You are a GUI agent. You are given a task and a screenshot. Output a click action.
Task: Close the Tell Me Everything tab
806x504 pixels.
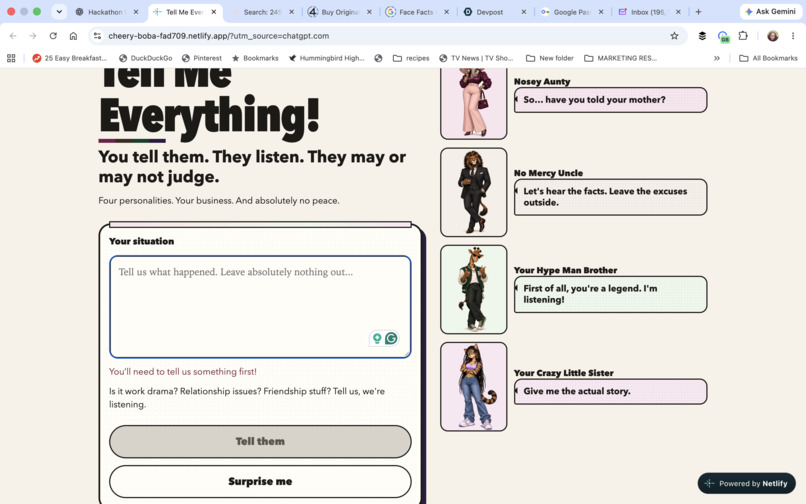(214, 12)
